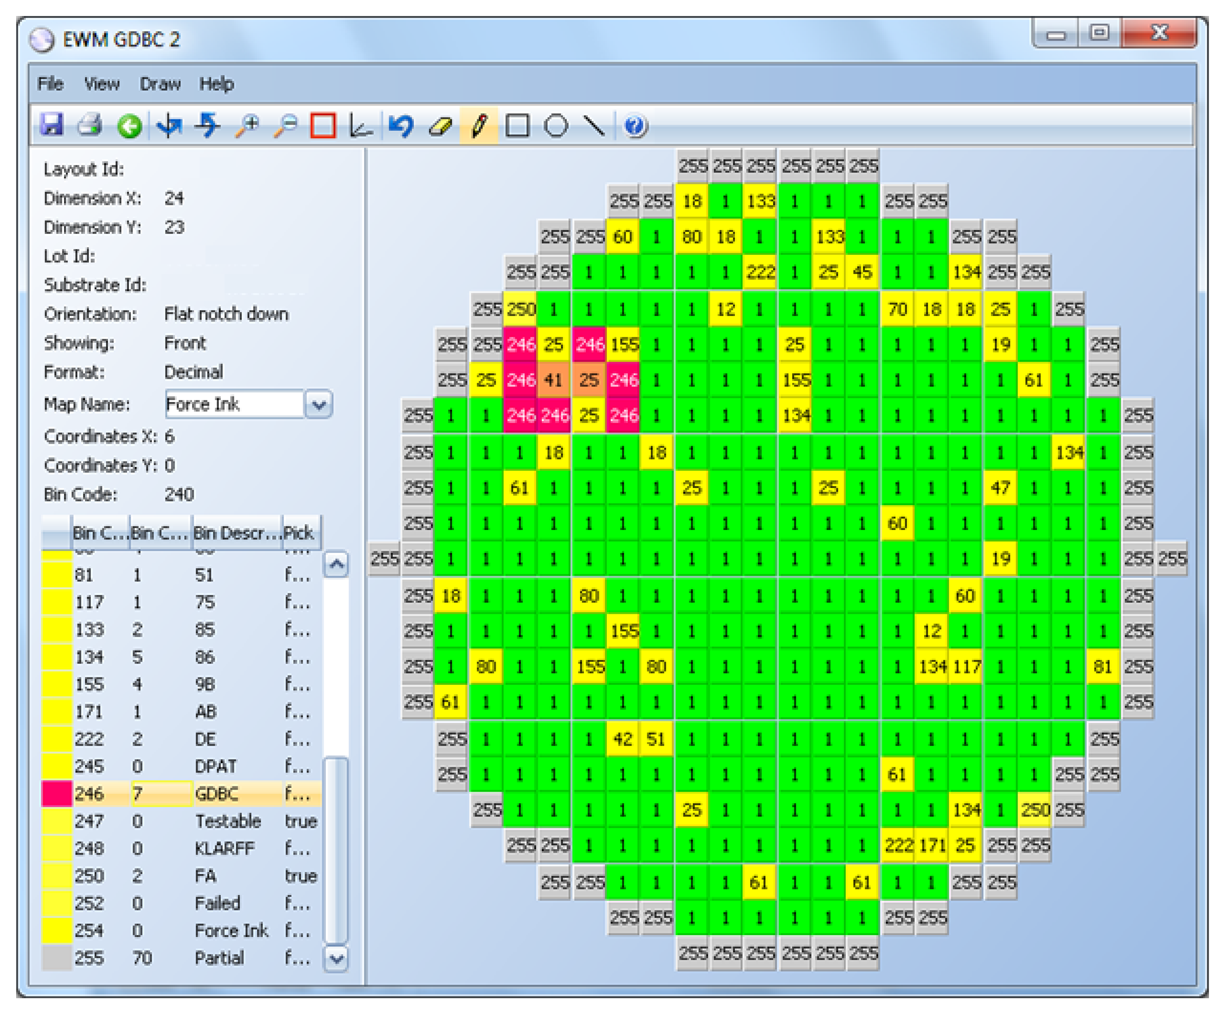1225x1014 pixels.
Task: Select the red rectangle selection tool
Action: (323, 126)
